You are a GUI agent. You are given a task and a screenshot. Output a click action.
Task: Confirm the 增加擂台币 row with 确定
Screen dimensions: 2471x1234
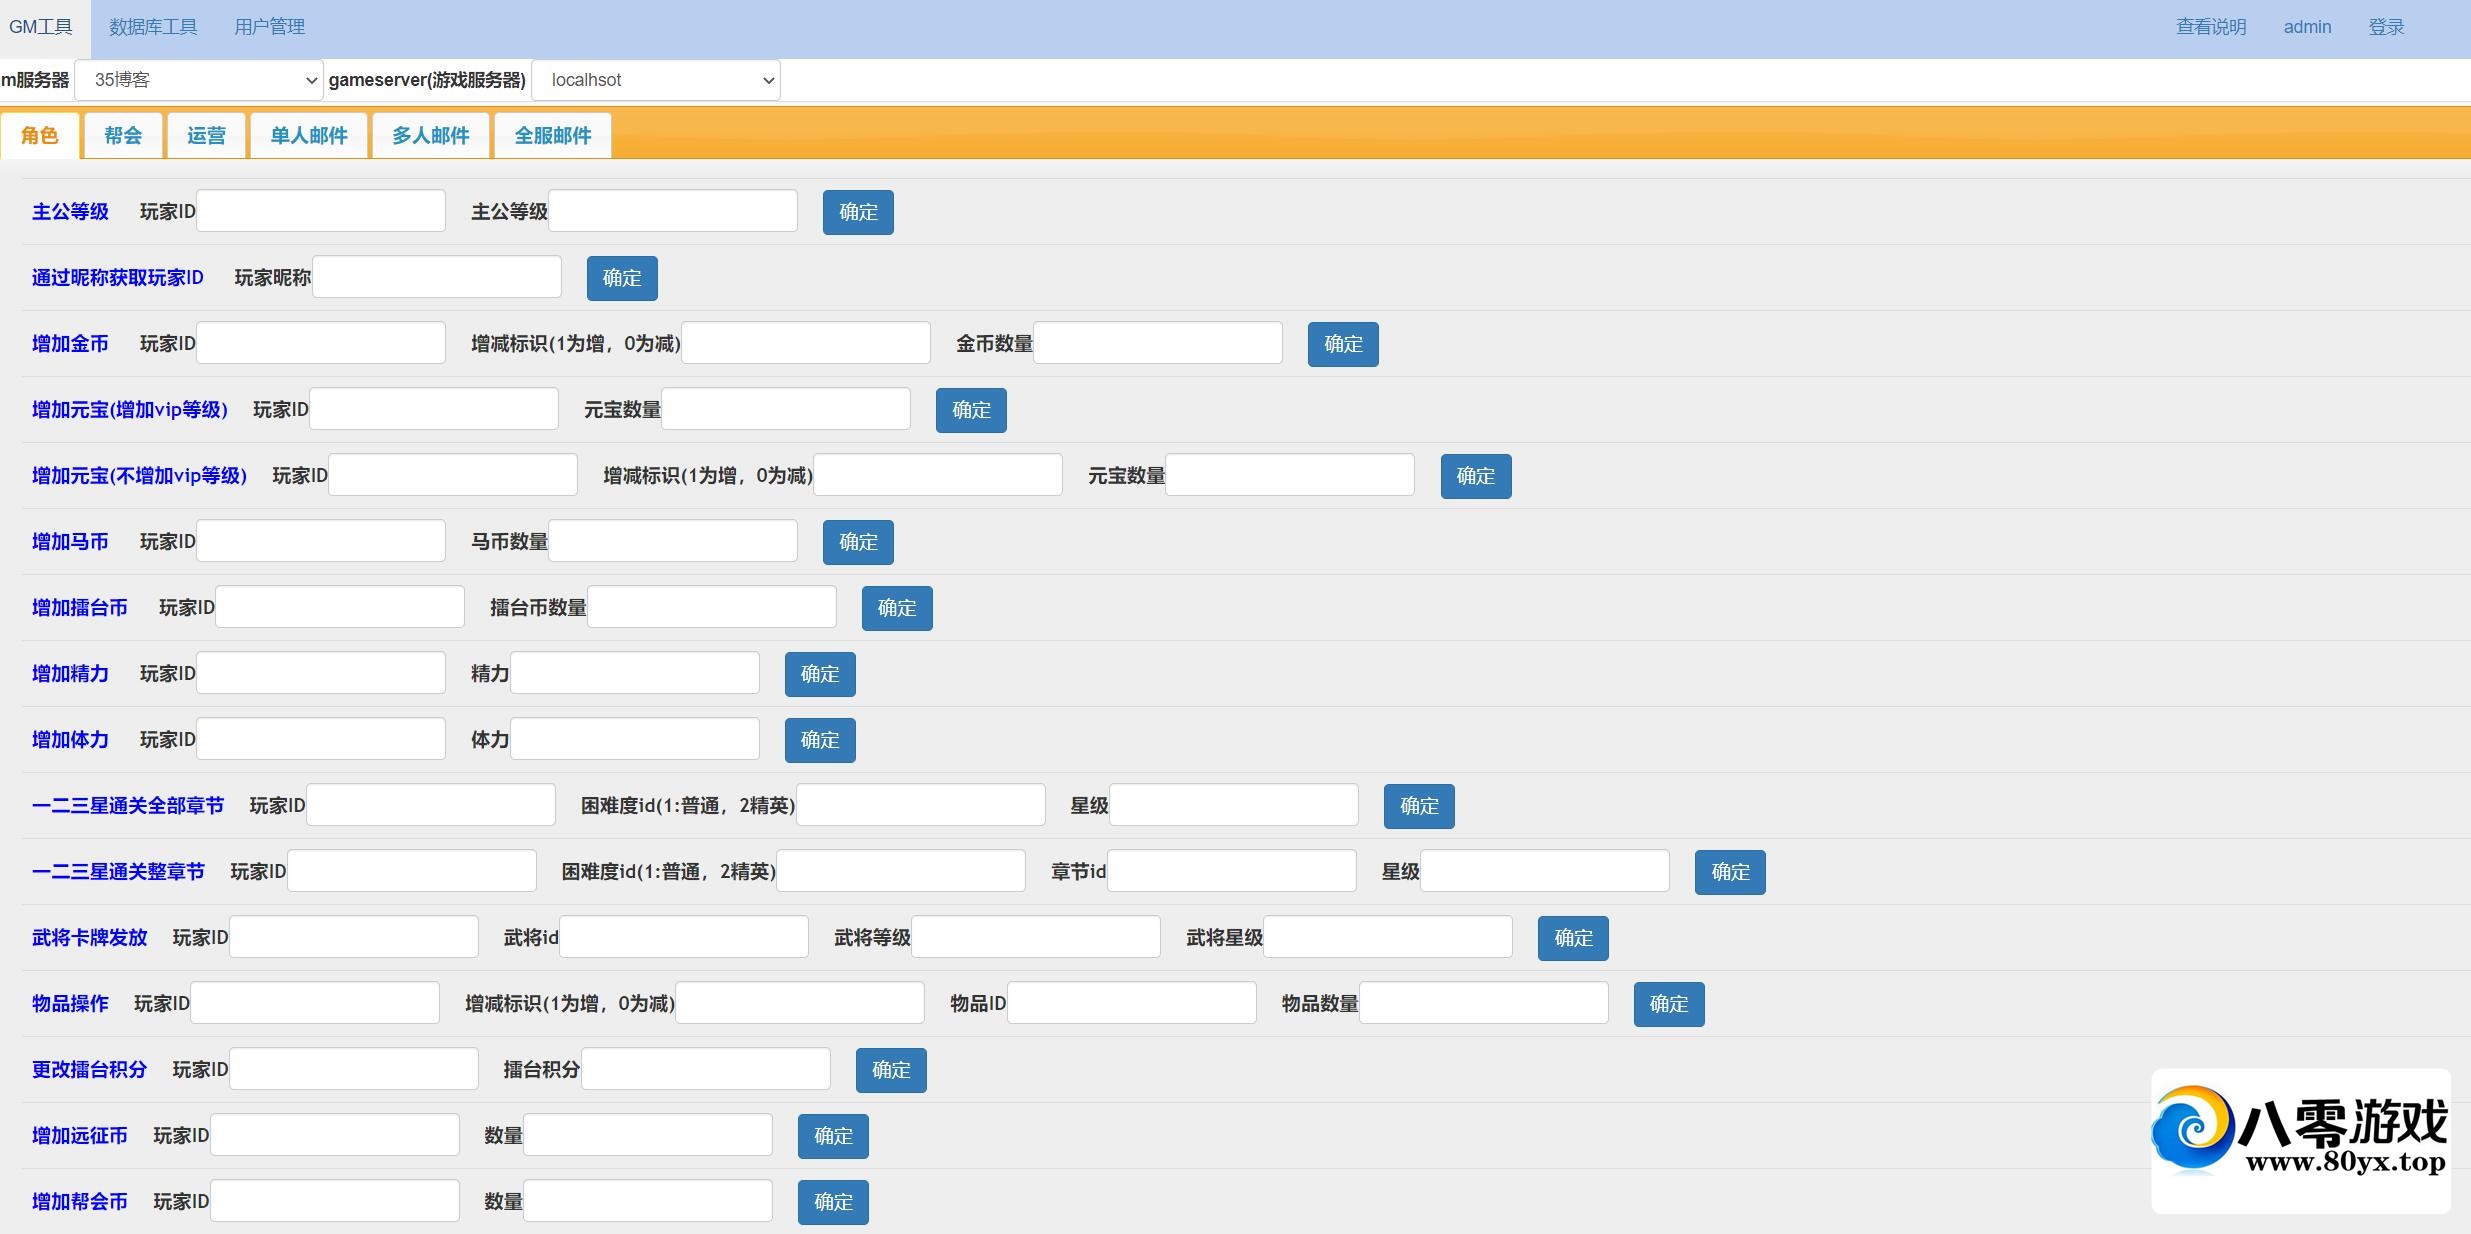(897, 608)
